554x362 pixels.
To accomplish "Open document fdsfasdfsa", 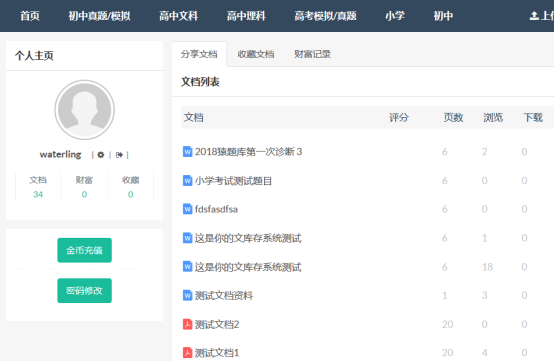I will [x=216, y=209].
